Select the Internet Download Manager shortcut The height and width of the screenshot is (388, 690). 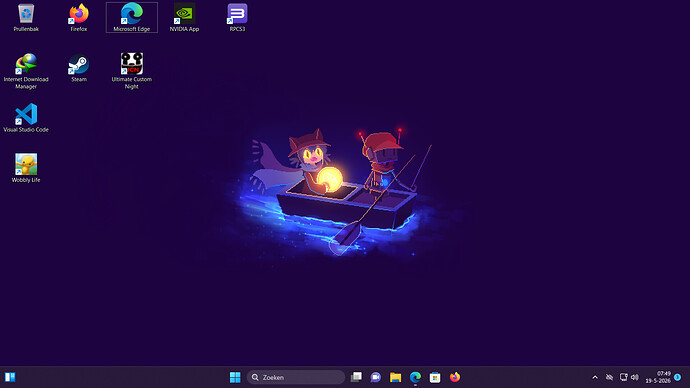pyautogui.click(x=26, y=71)
